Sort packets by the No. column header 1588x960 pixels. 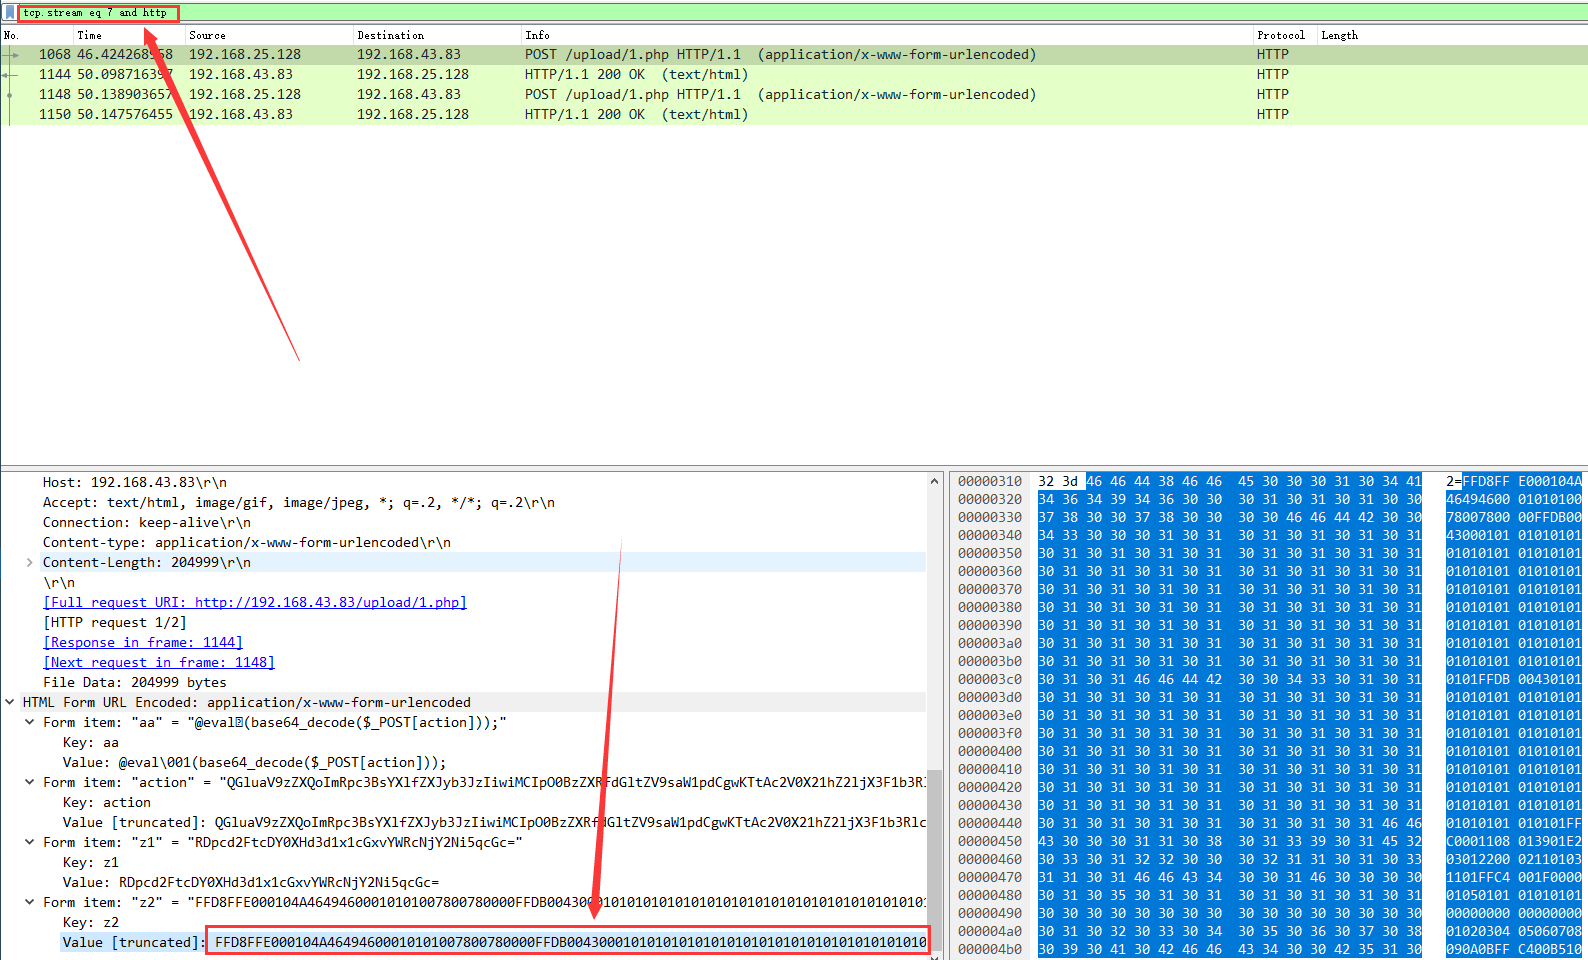(12, 35)
